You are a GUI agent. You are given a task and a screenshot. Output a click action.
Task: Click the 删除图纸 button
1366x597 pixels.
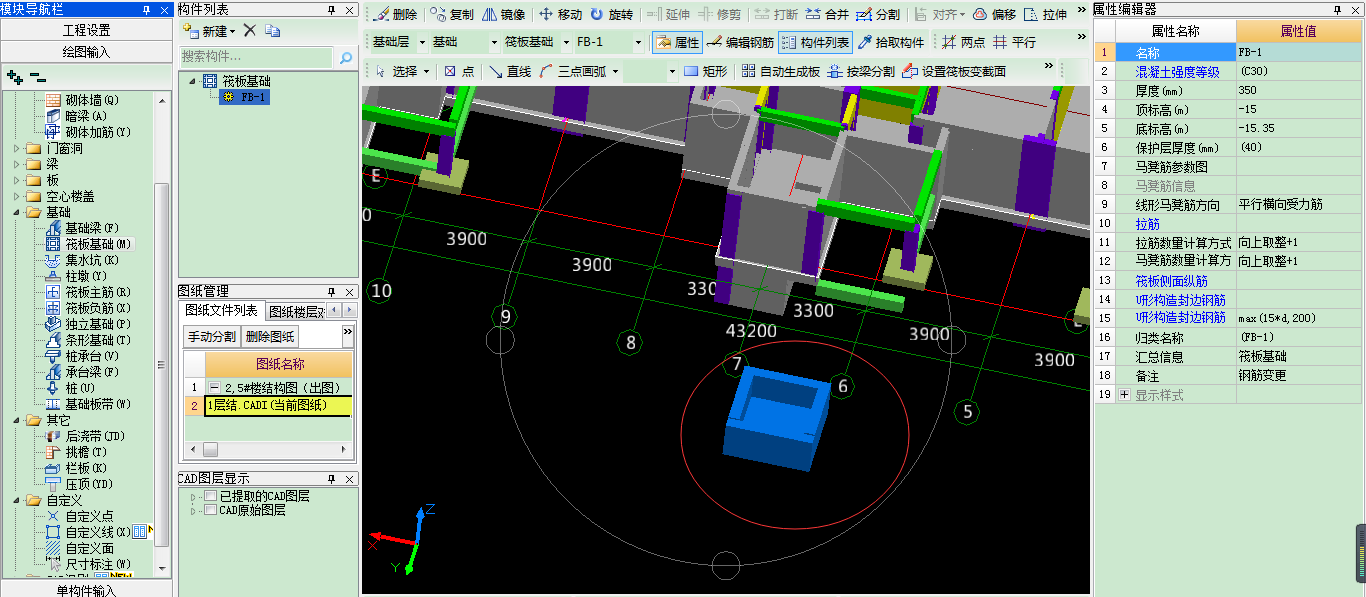(x=270, y=336)
